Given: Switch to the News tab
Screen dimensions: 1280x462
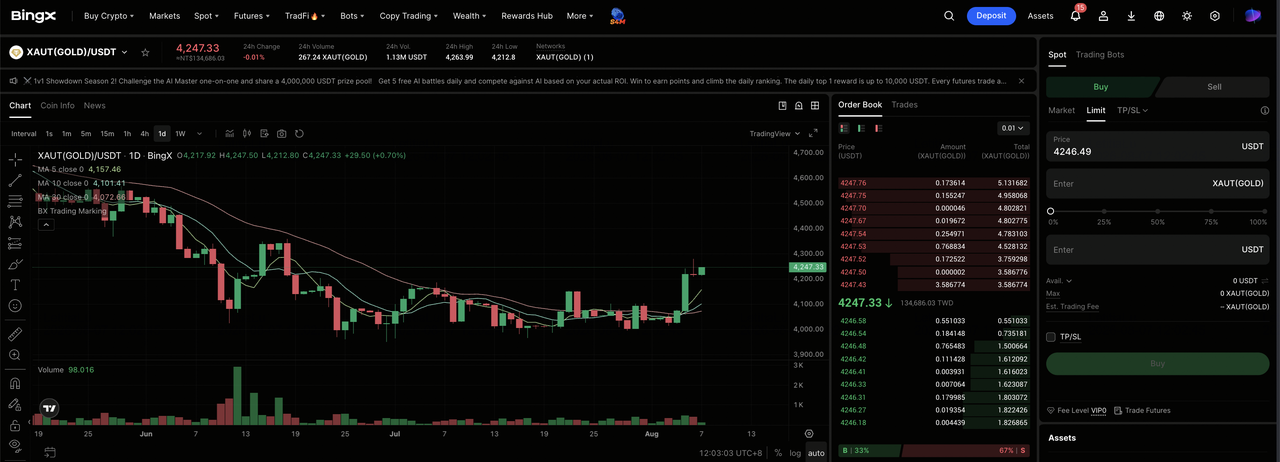Looking at the screenshot, I should (x=94, y=105).
